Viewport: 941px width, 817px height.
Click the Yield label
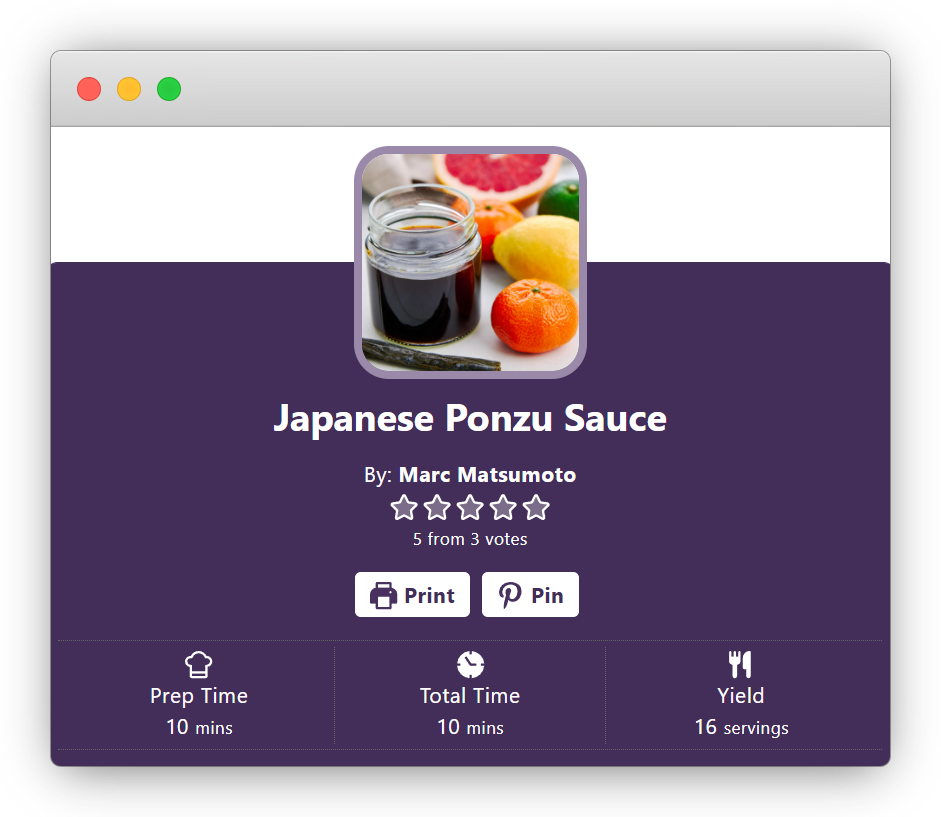(x=741, y=696)
